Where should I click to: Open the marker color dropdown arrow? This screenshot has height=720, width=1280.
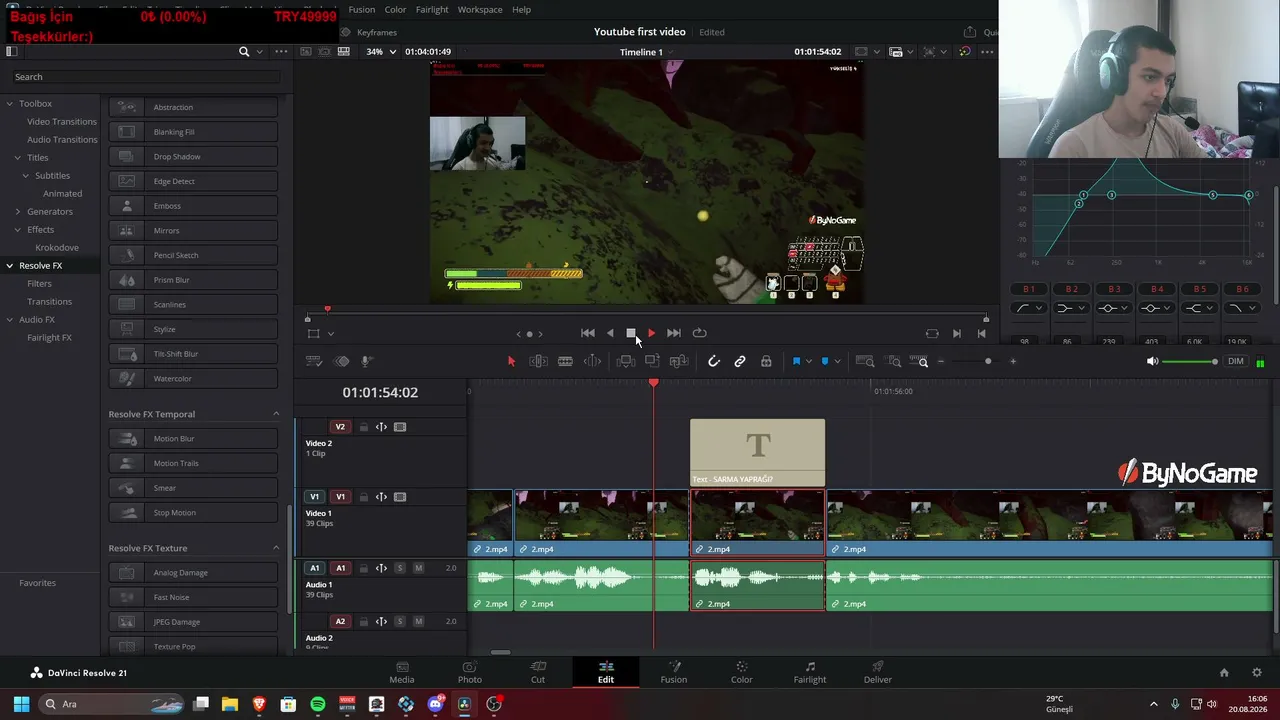837,361
